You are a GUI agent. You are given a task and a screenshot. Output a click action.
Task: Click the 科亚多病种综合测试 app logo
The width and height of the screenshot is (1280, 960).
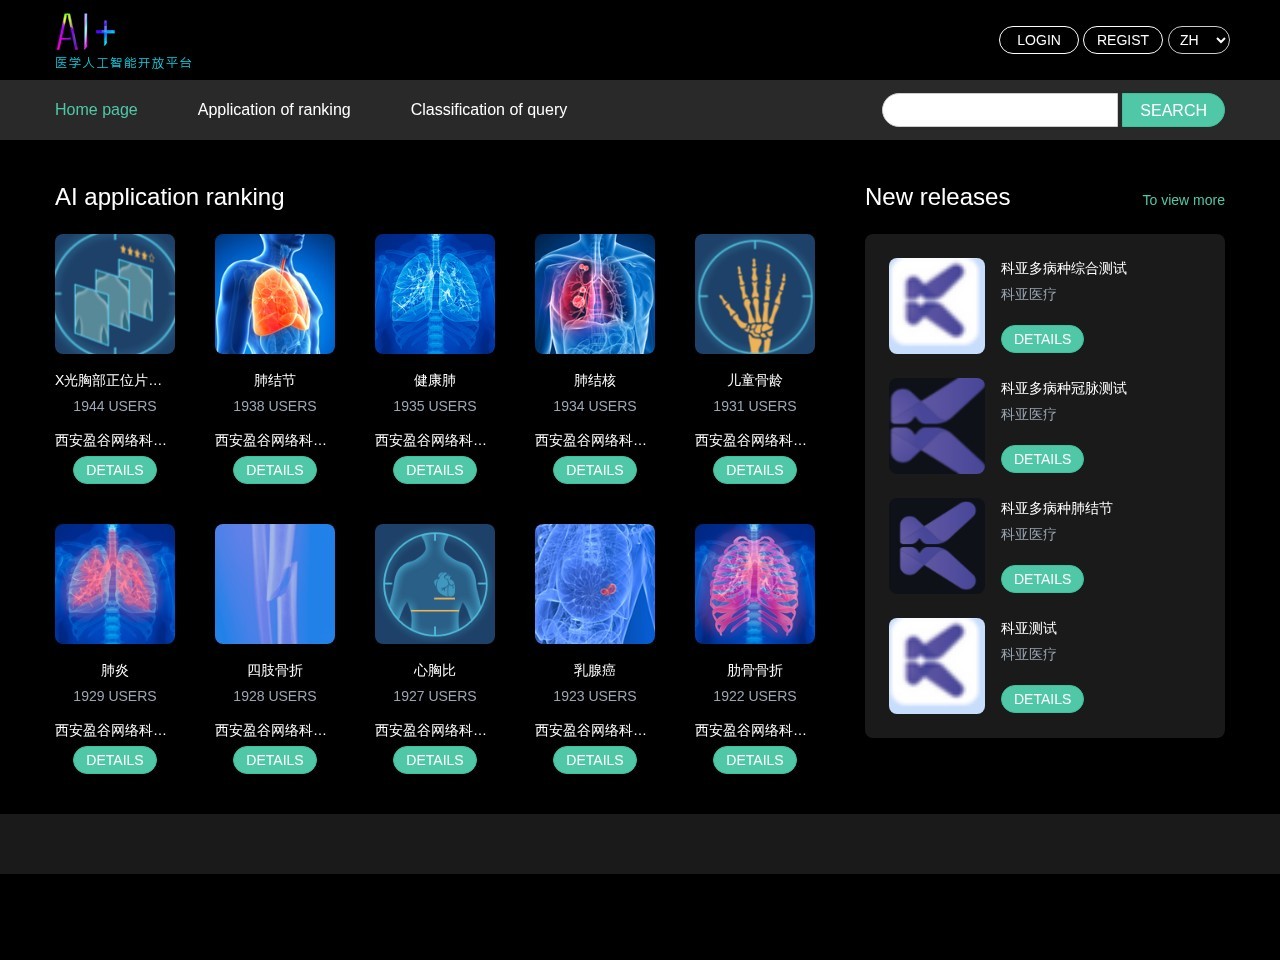(x=937, y=306)
